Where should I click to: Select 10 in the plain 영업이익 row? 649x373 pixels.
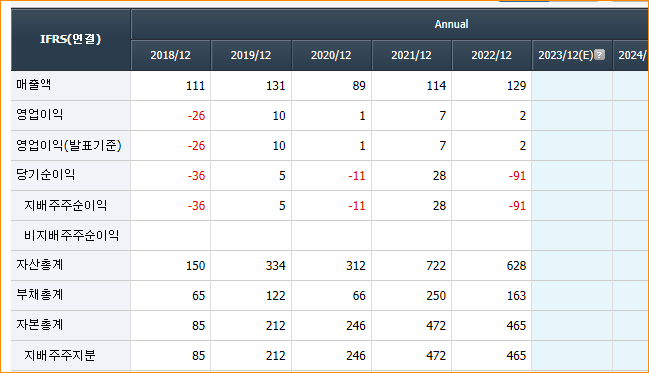coord(279,116)
